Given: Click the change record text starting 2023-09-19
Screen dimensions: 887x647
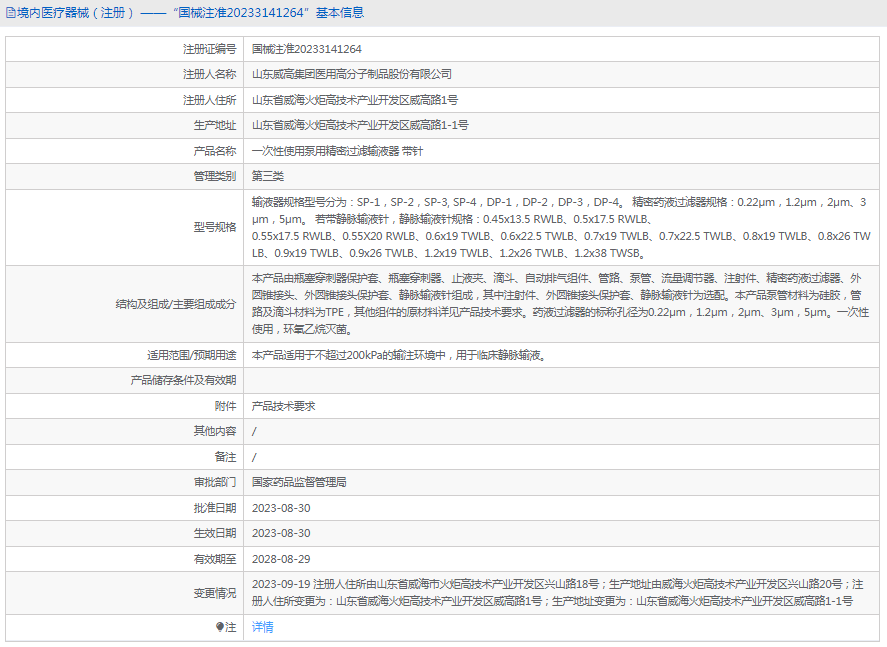Looking at the screenshot, I should [x=558, y=593].
